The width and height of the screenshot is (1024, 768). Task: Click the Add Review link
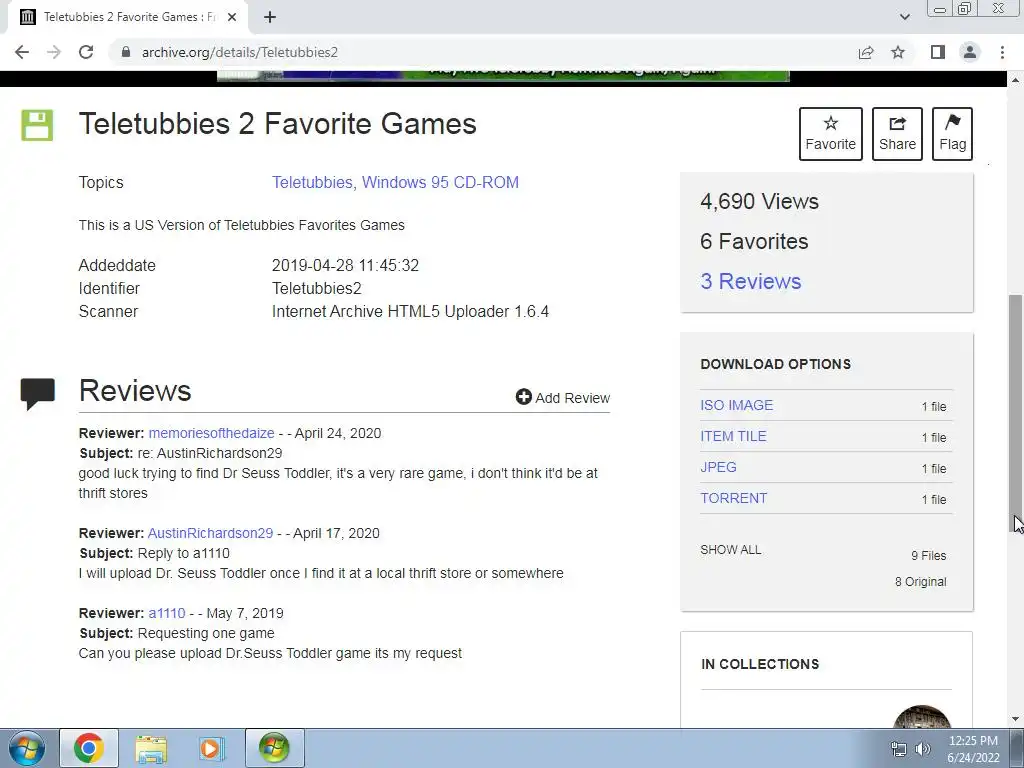[x=563, y=398]
